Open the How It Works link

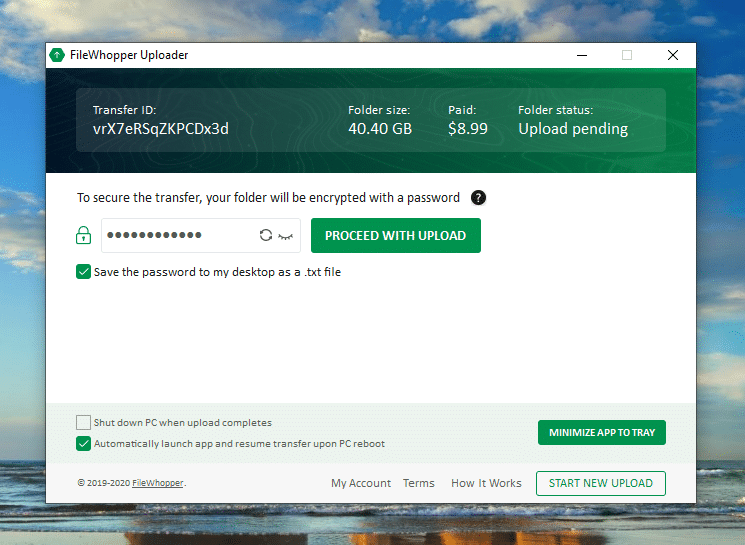(x=486, y=483)
